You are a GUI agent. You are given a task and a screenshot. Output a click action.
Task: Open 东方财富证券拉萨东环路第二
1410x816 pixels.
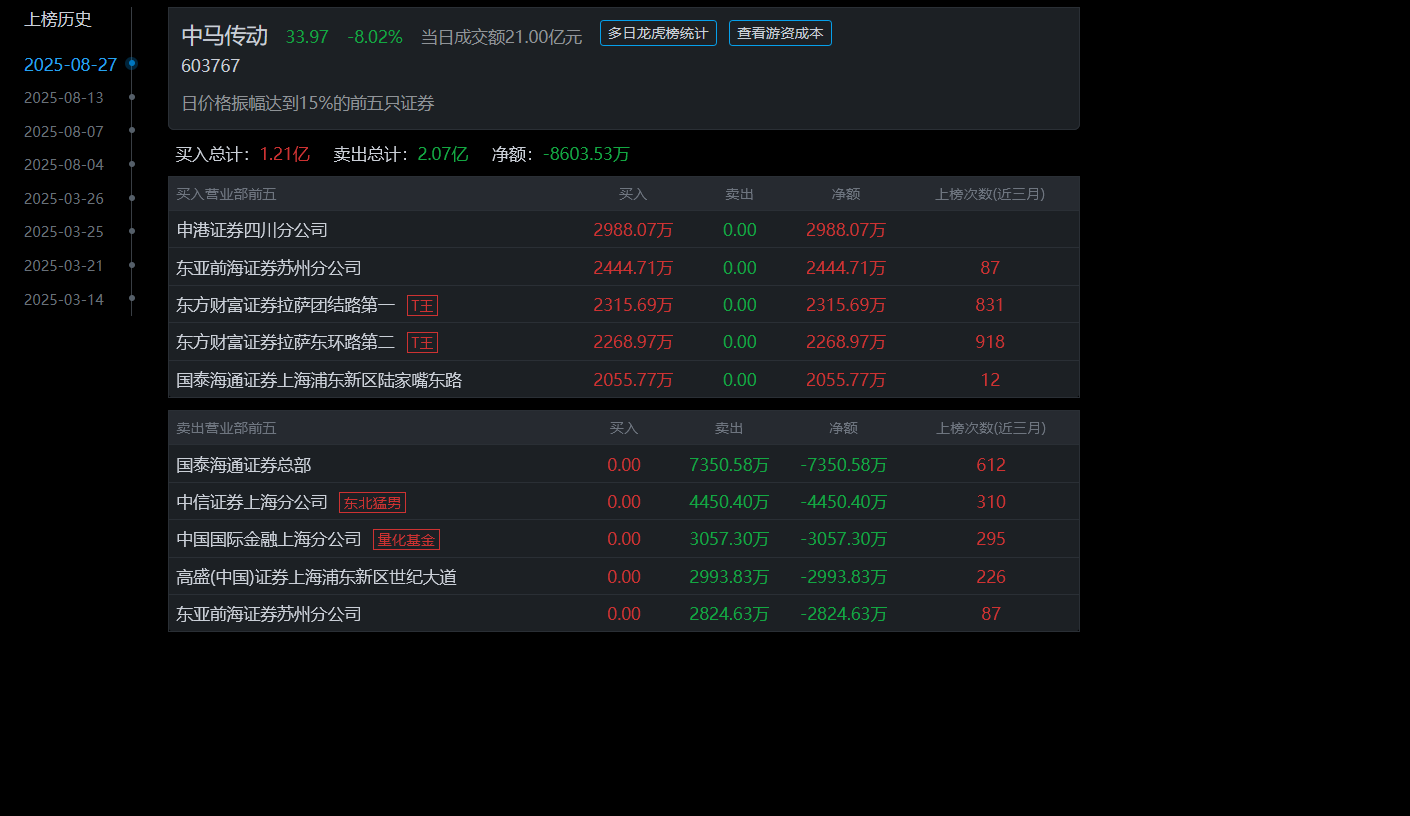click(x=286, y=342)
